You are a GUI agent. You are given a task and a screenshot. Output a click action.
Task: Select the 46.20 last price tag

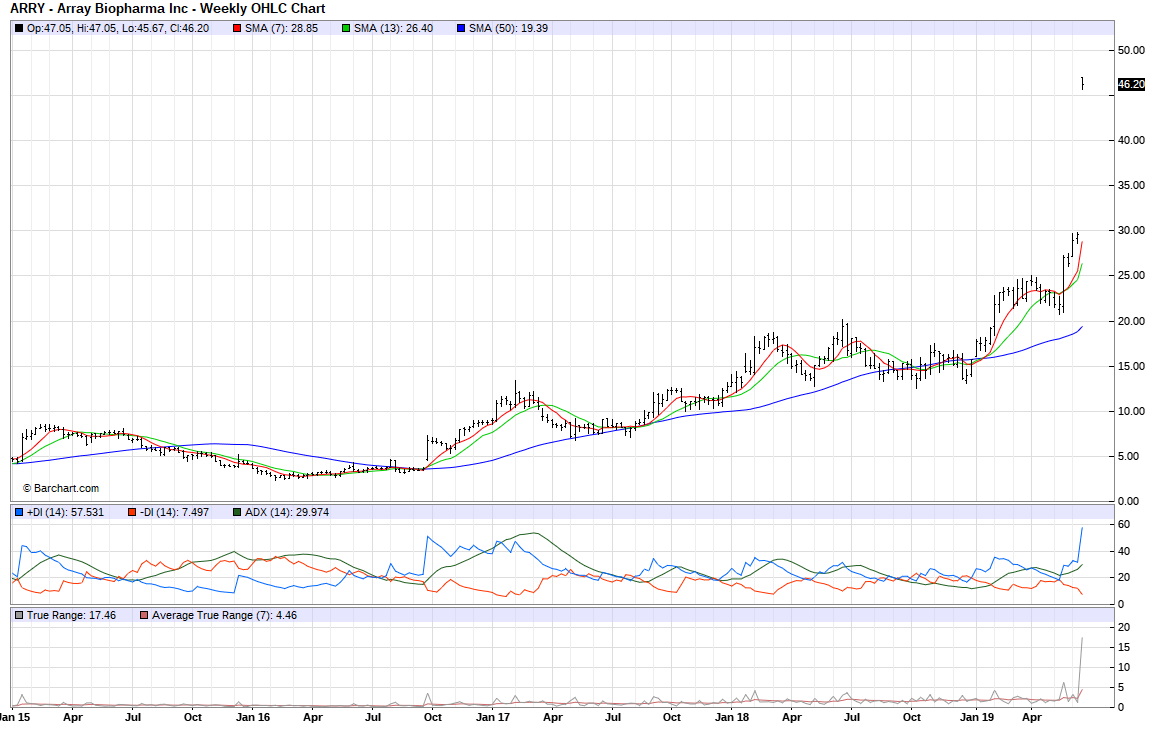pos(1130,85)
